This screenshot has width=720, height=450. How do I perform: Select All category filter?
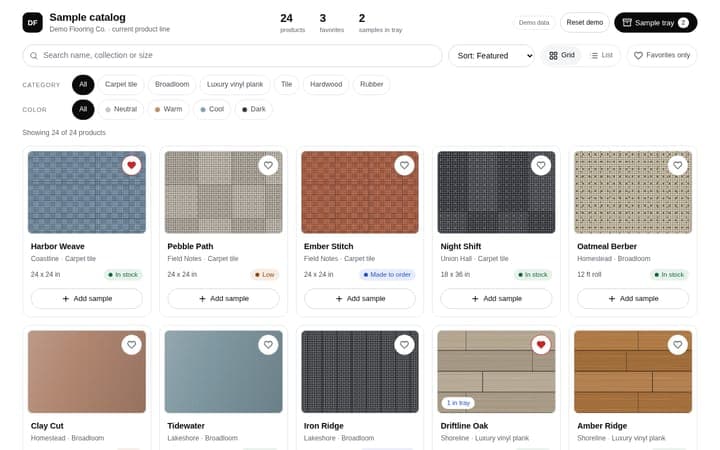coord(83,84)
